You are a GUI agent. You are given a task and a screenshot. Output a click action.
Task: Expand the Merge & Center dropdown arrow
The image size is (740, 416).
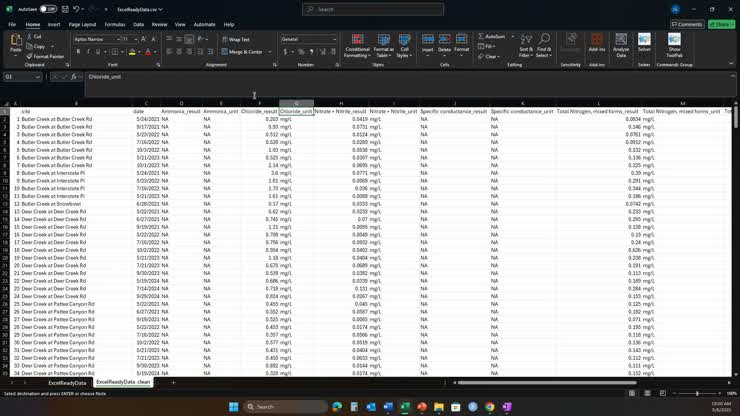point(270,52)
